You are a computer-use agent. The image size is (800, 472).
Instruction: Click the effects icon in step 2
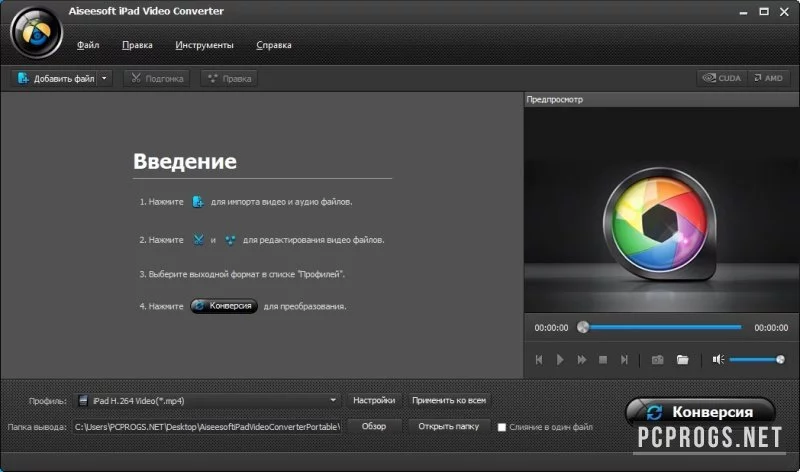(230, 239)
